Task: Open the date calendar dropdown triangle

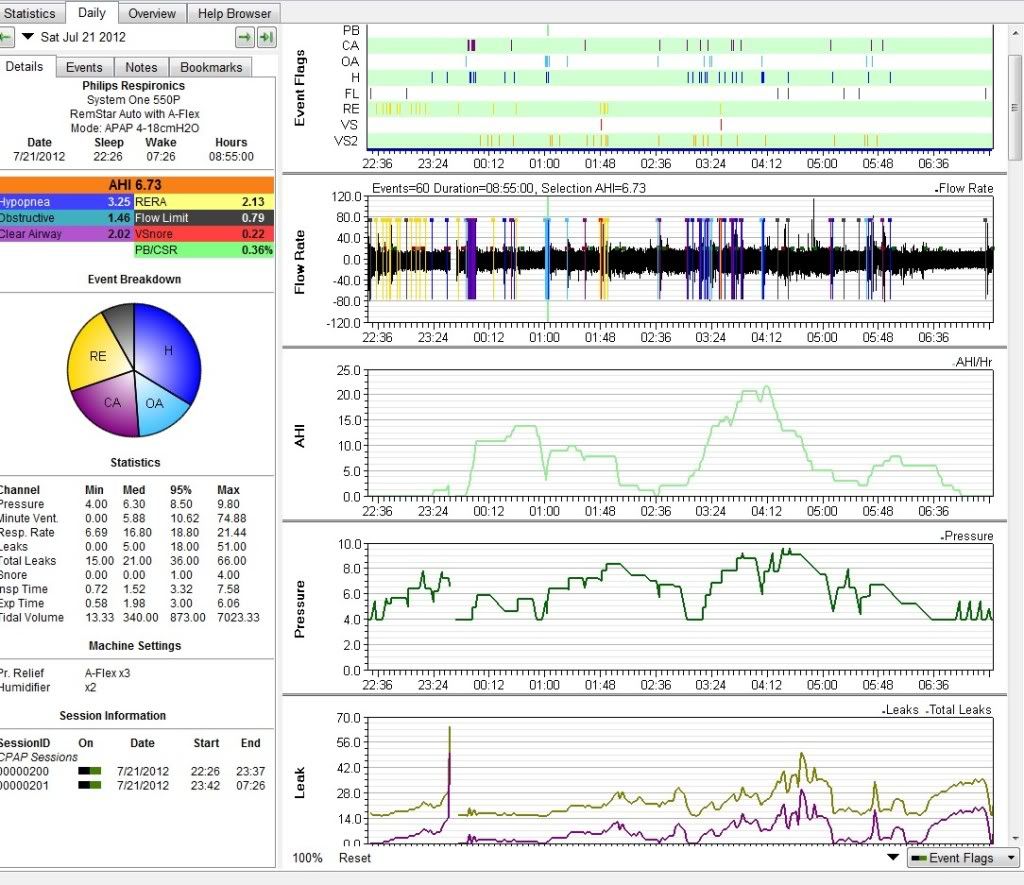Action: (28, 38)
